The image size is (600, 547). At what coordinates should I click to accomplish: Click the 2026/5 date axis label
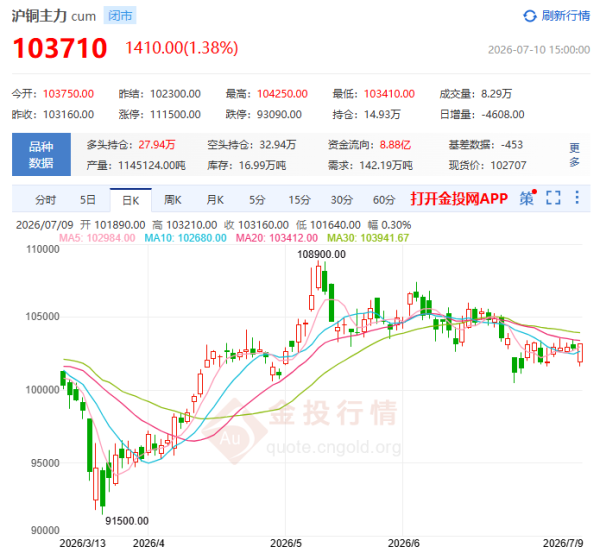pyautogui.click(x=286, y=542)
